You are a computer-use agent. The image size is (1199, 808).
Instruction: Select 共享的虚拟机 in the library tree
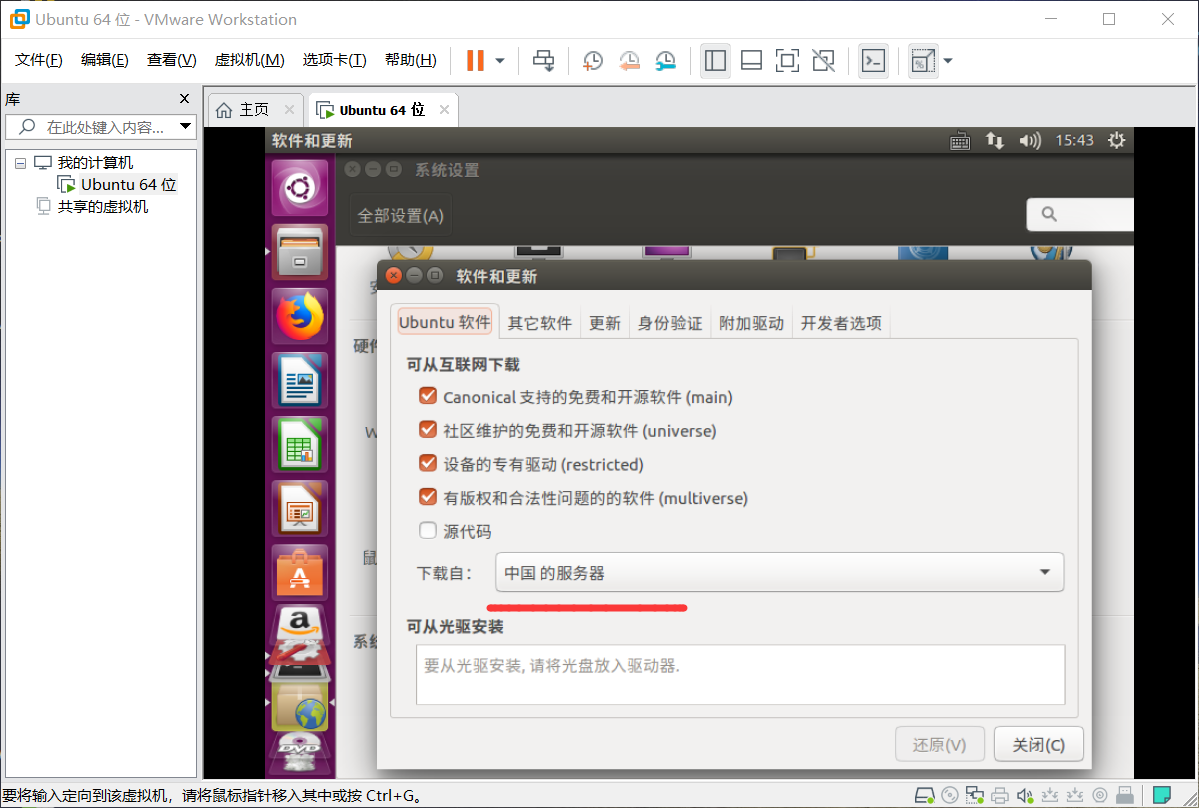(93, 206)
